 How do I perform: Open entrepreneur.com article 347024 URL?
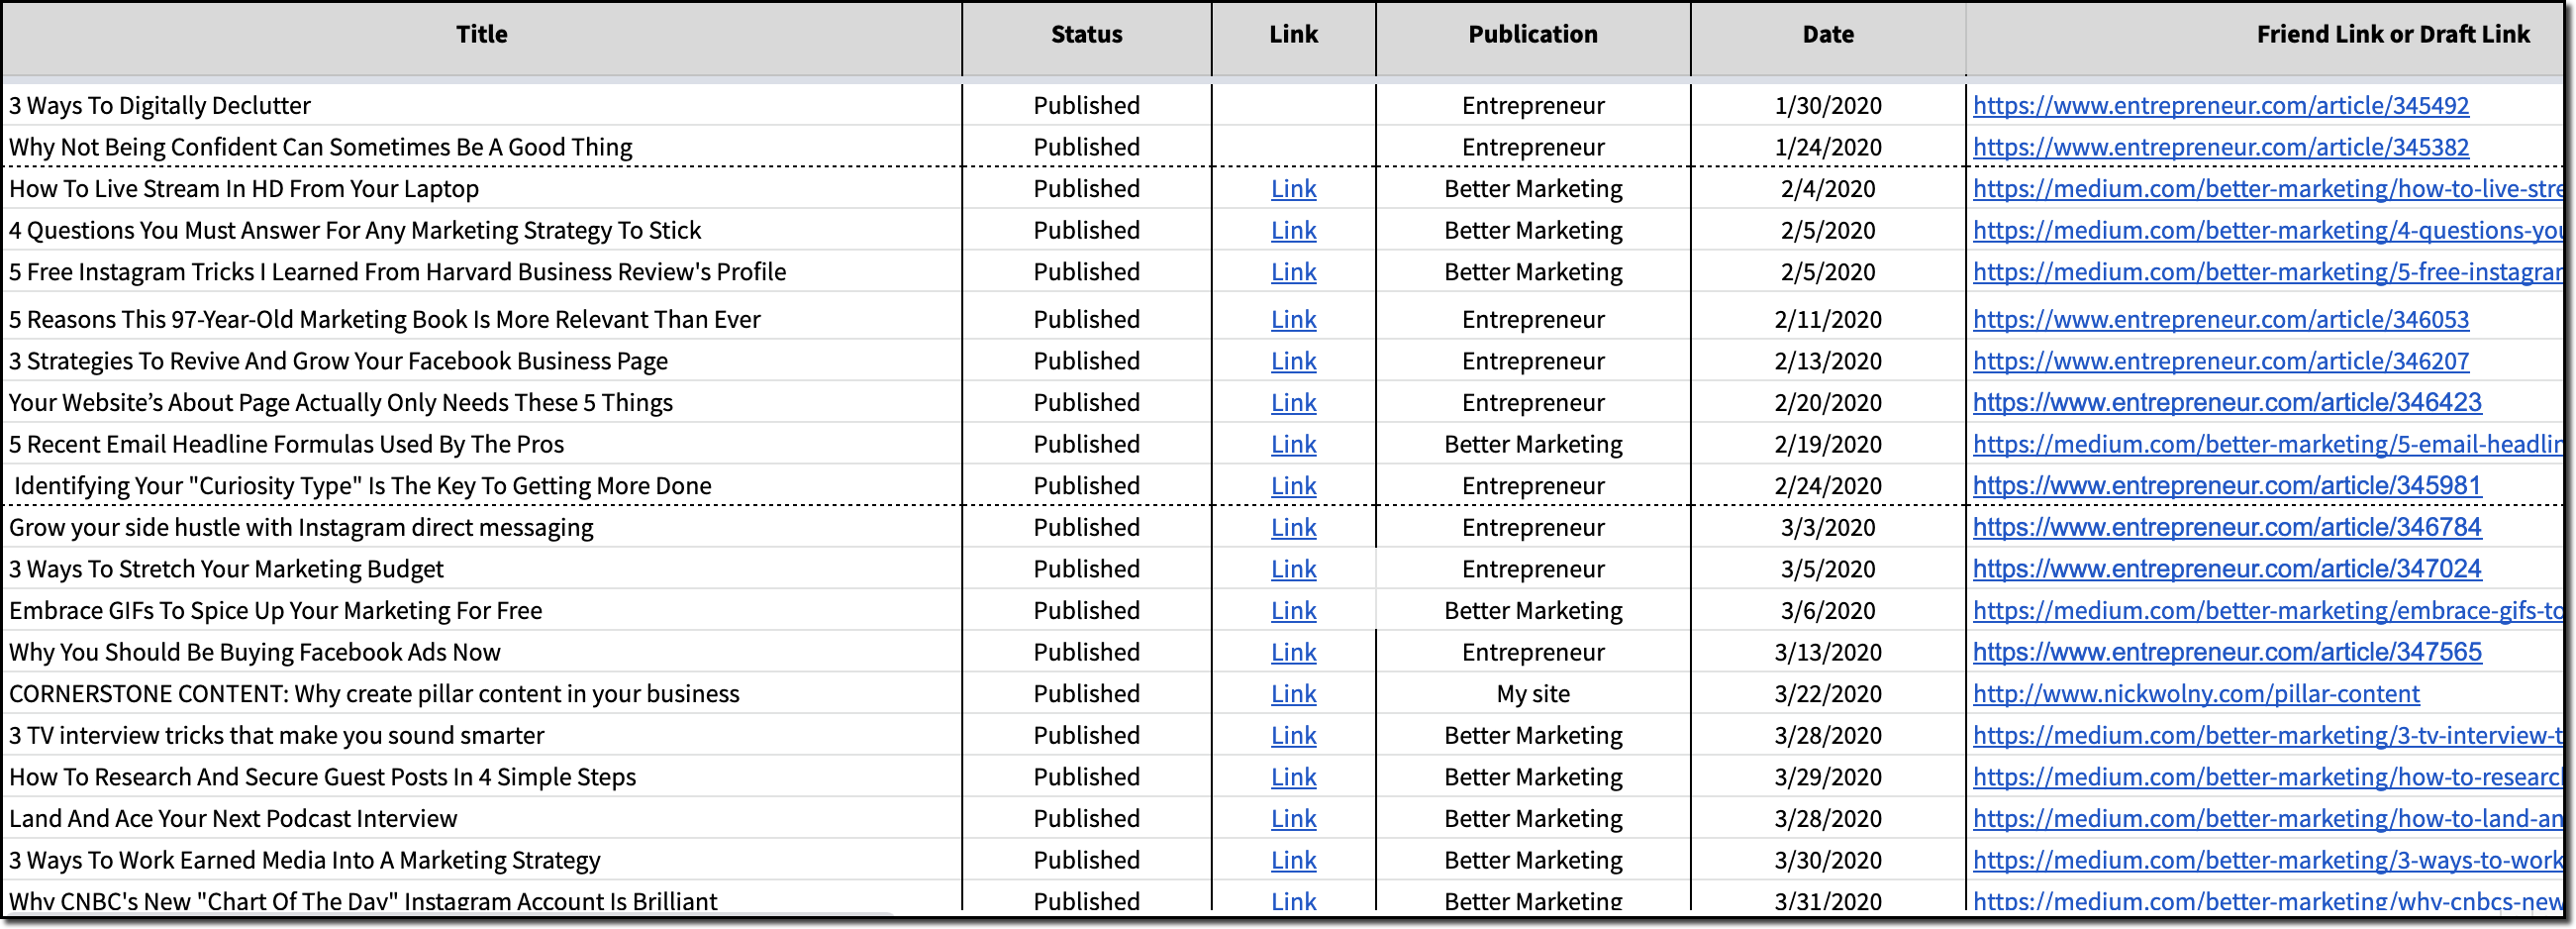[x=2227, y=570]
